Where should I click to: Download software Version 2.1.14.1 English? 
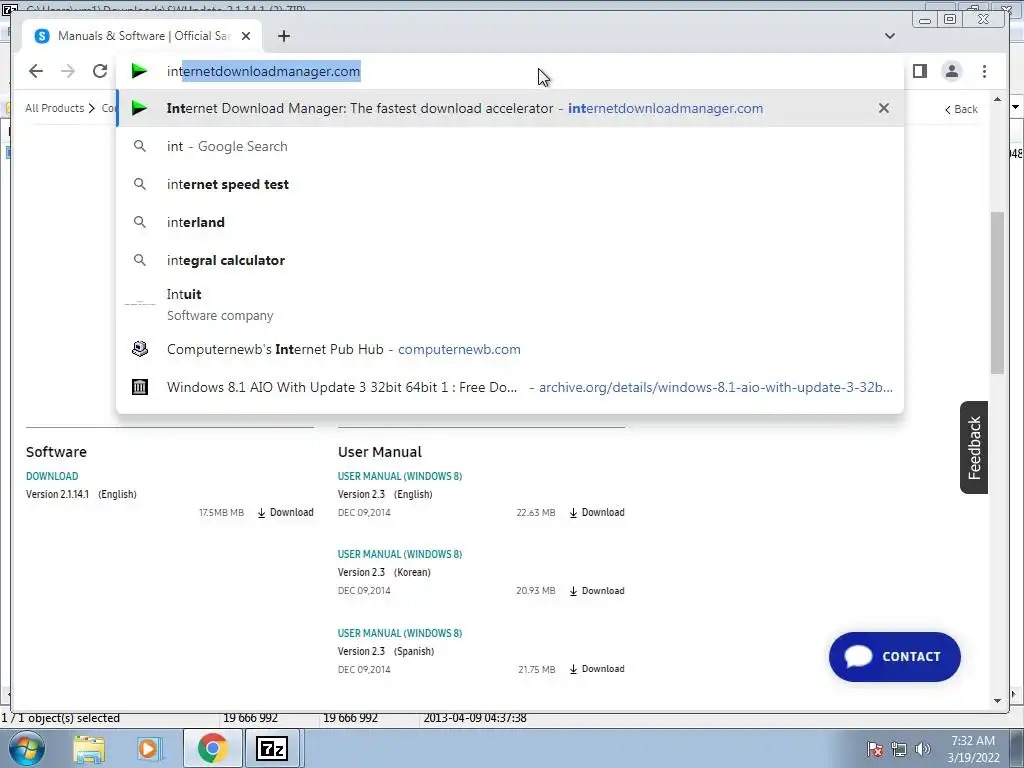(285, 513)
